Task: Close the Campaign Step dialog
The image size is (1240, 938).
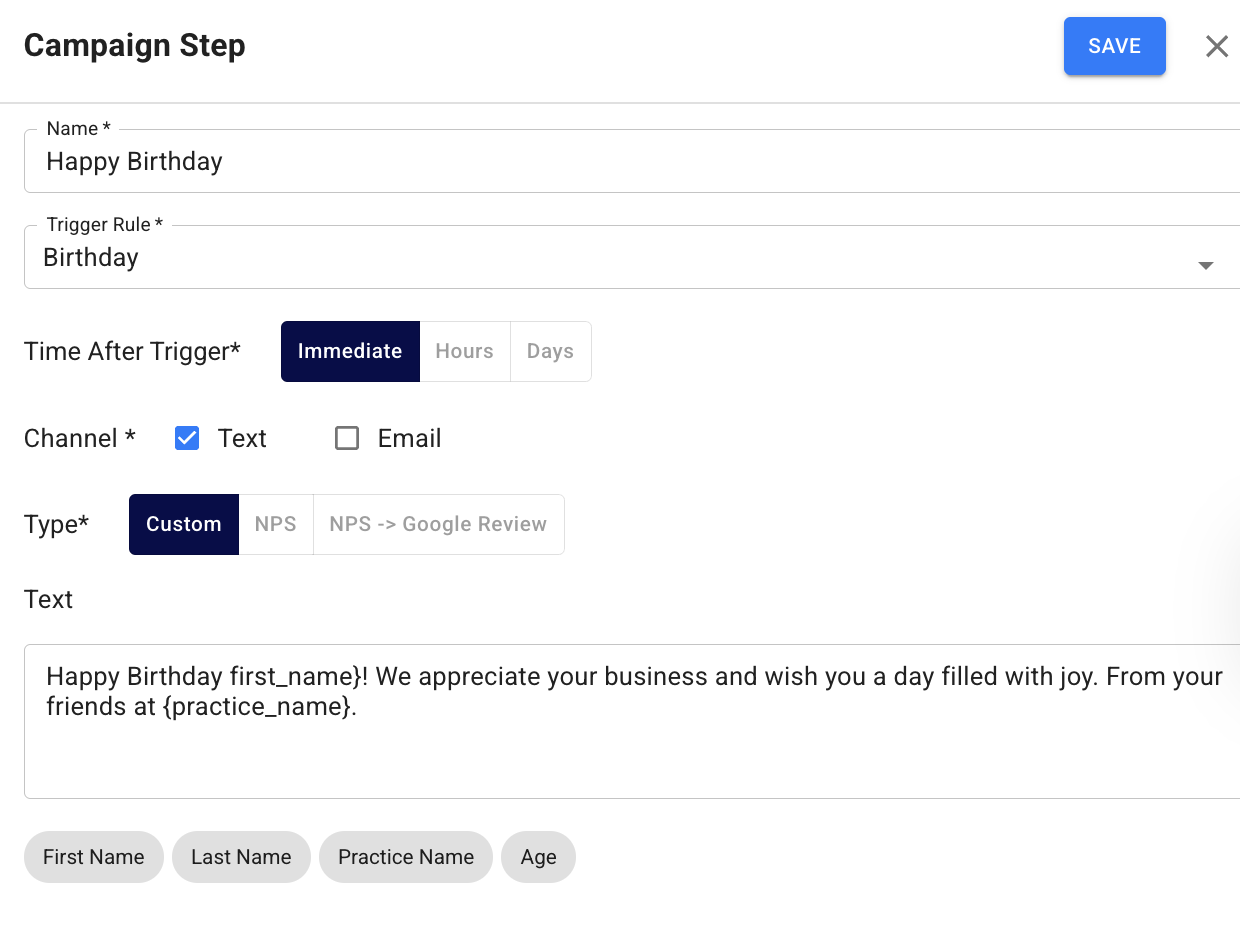Action: coord(1216,46)
